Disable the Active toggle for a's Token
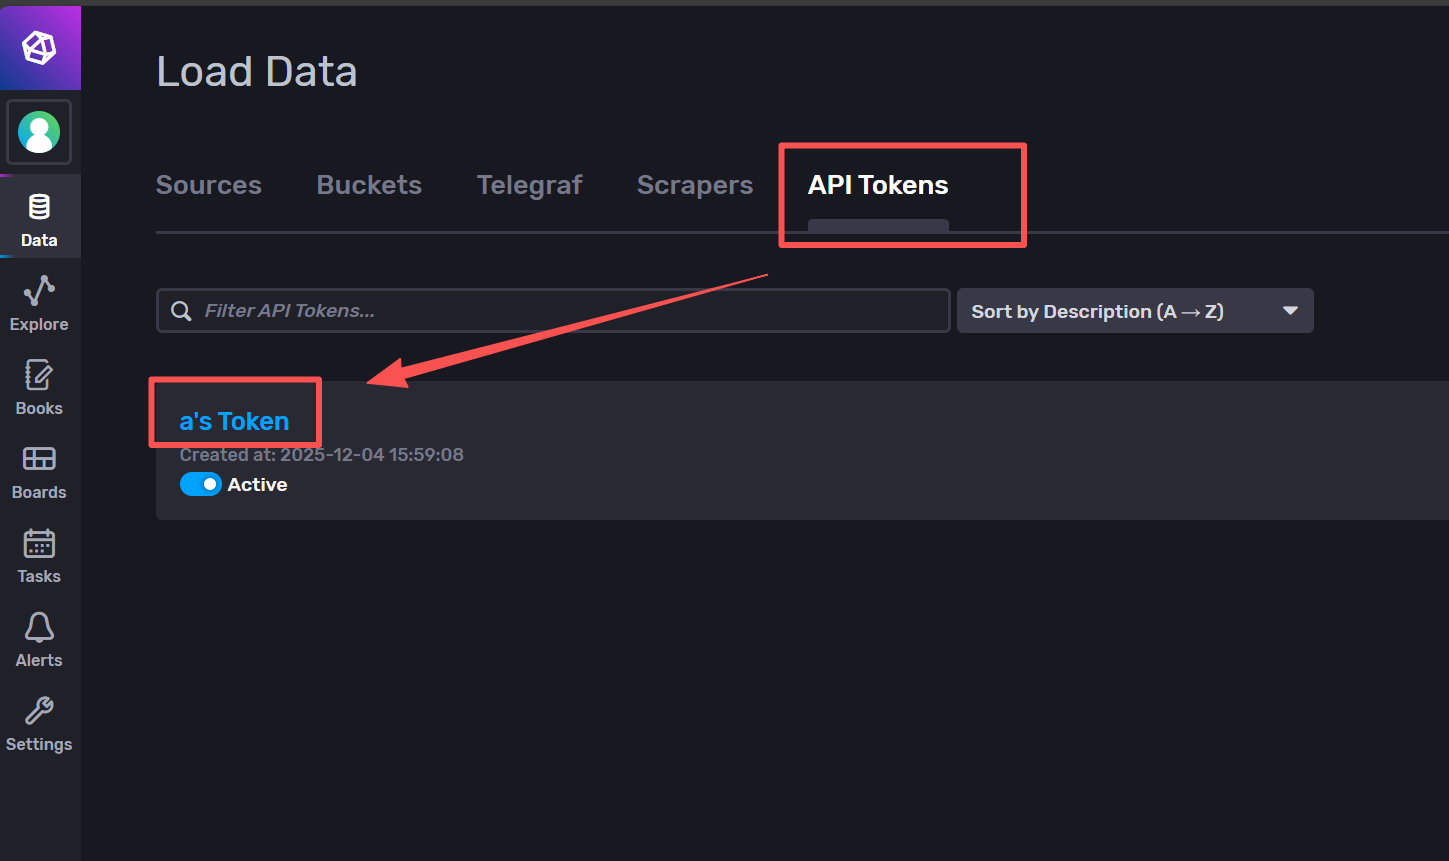Viewport: 1449px width, 861px height. pos(200,484)
